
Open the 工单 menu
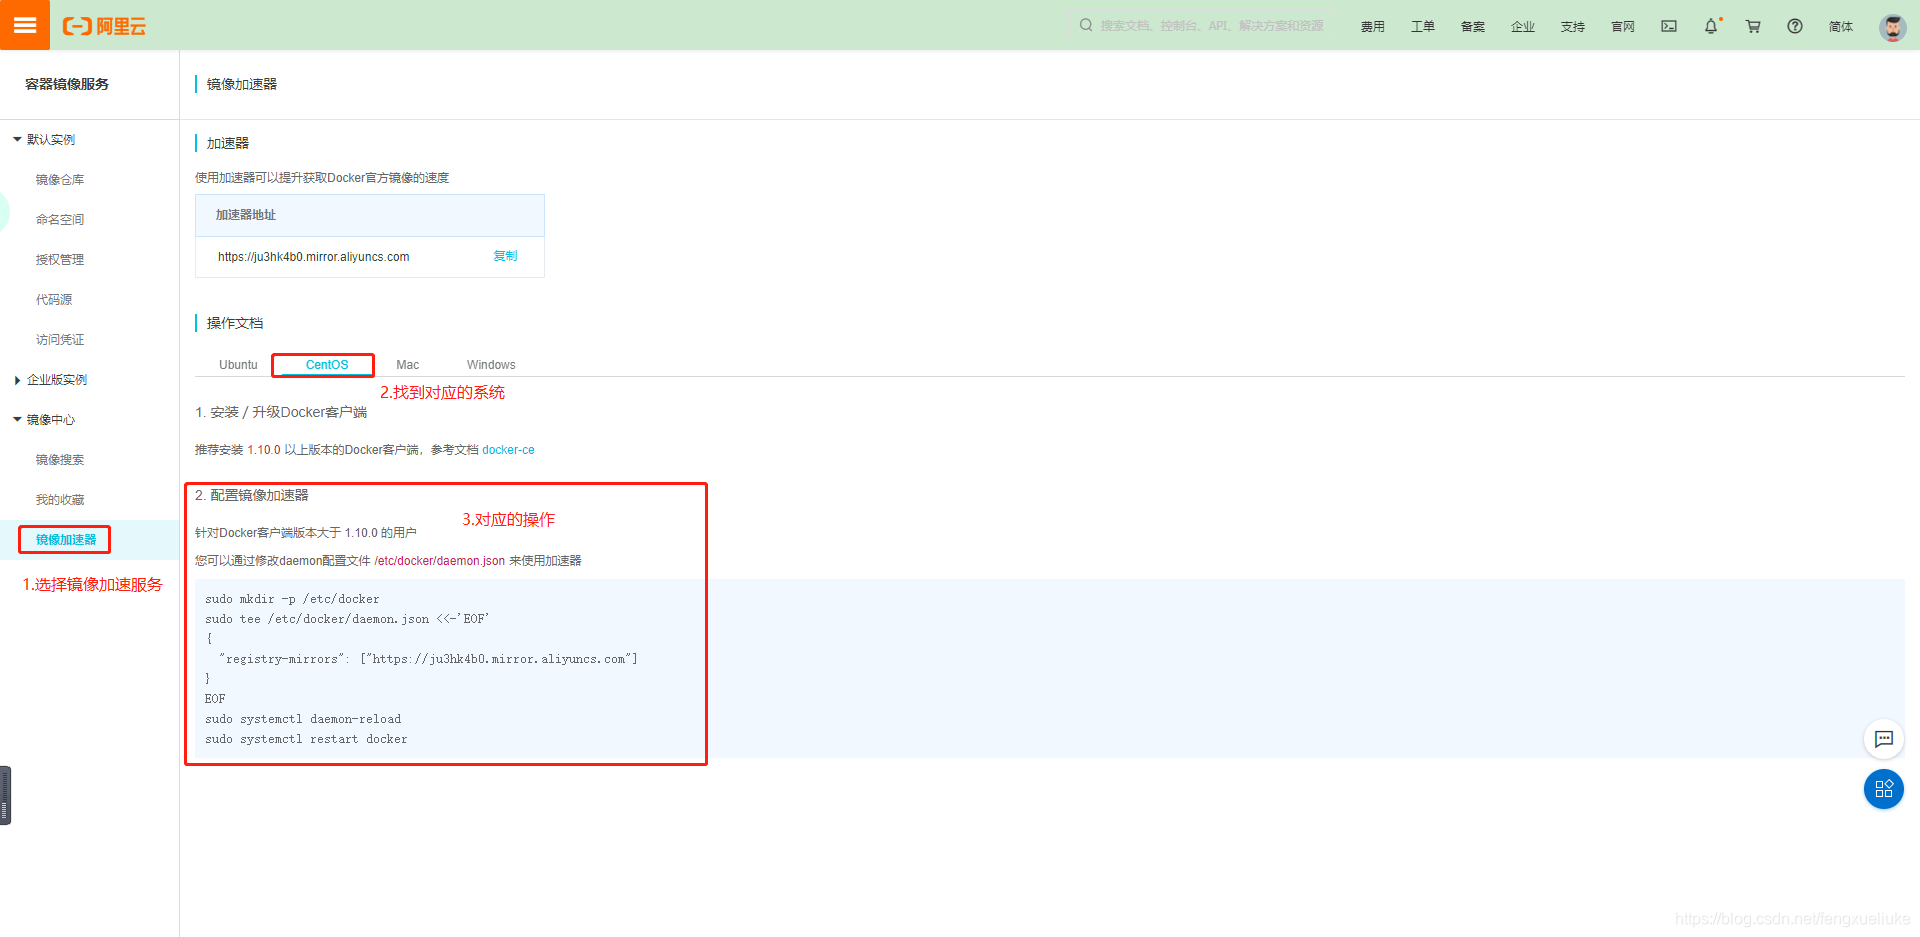pyautogui.click(x=1423, y=27)
